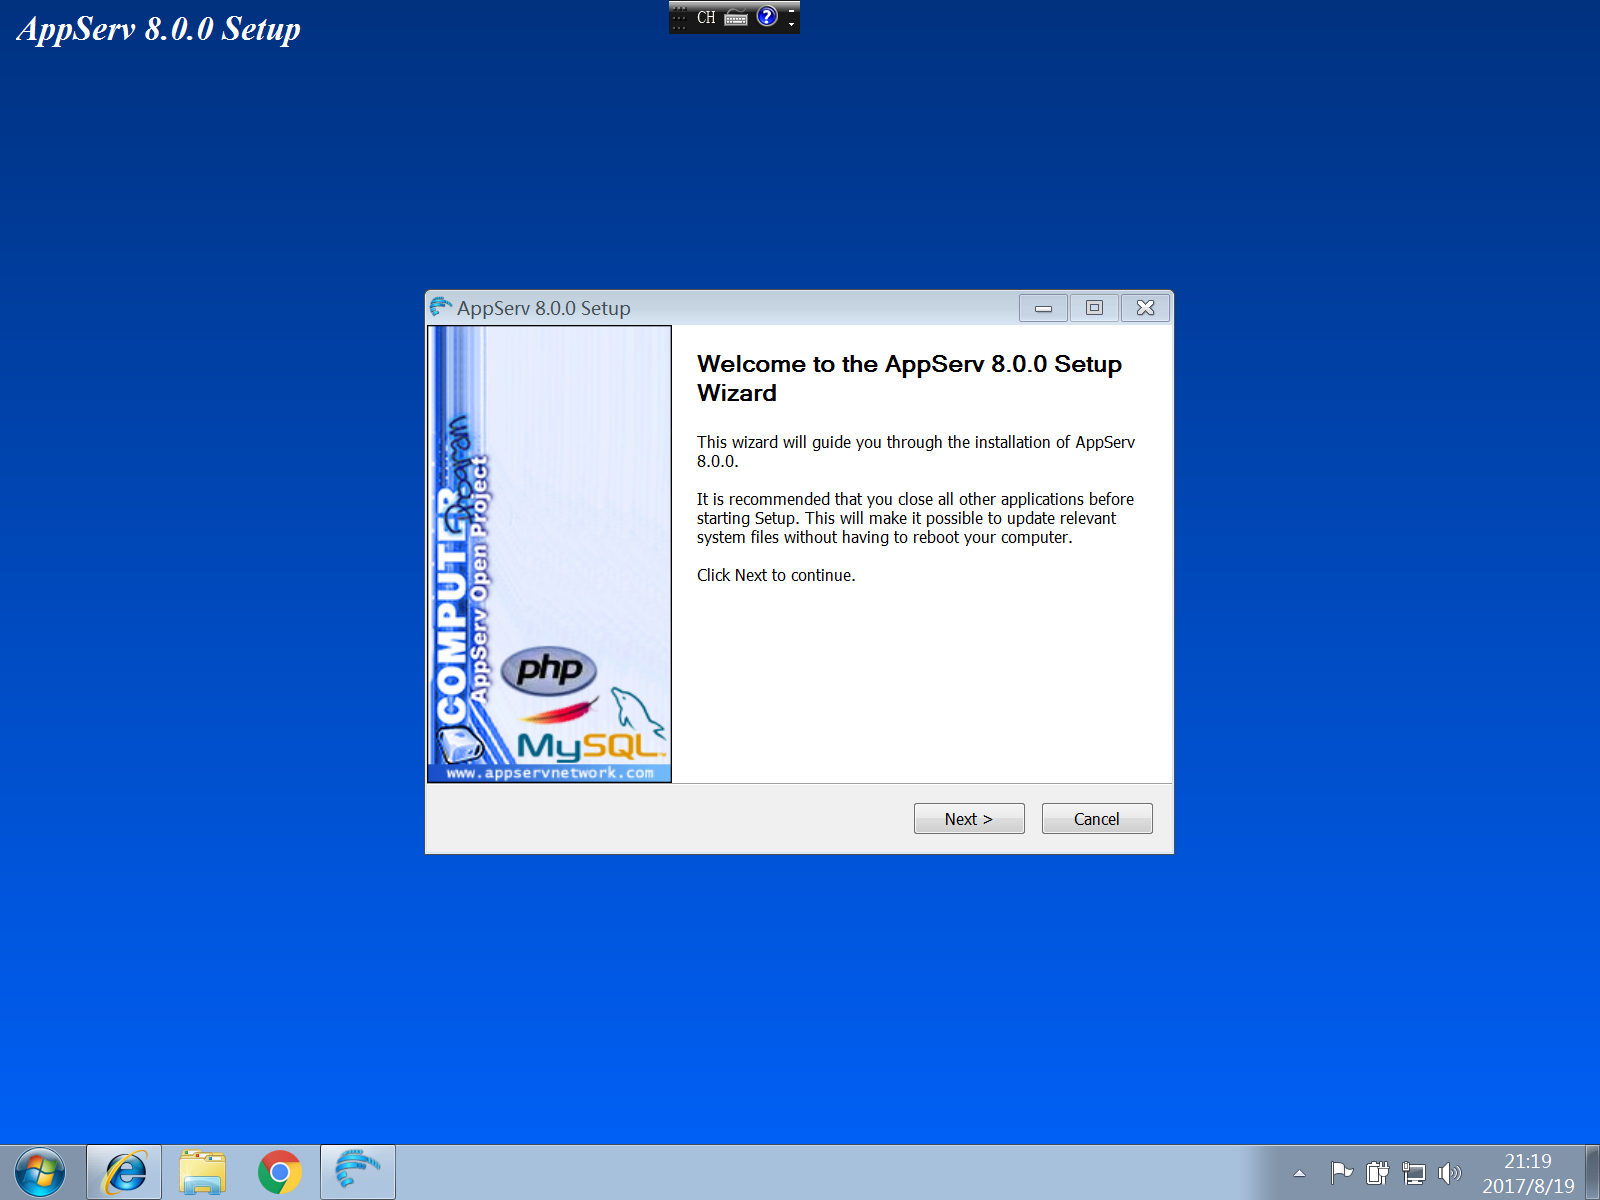The height and width of the screenshot is (1200, 1600).
Task: Launch Internet Explorer from the taskbar
Action: 125,1172
